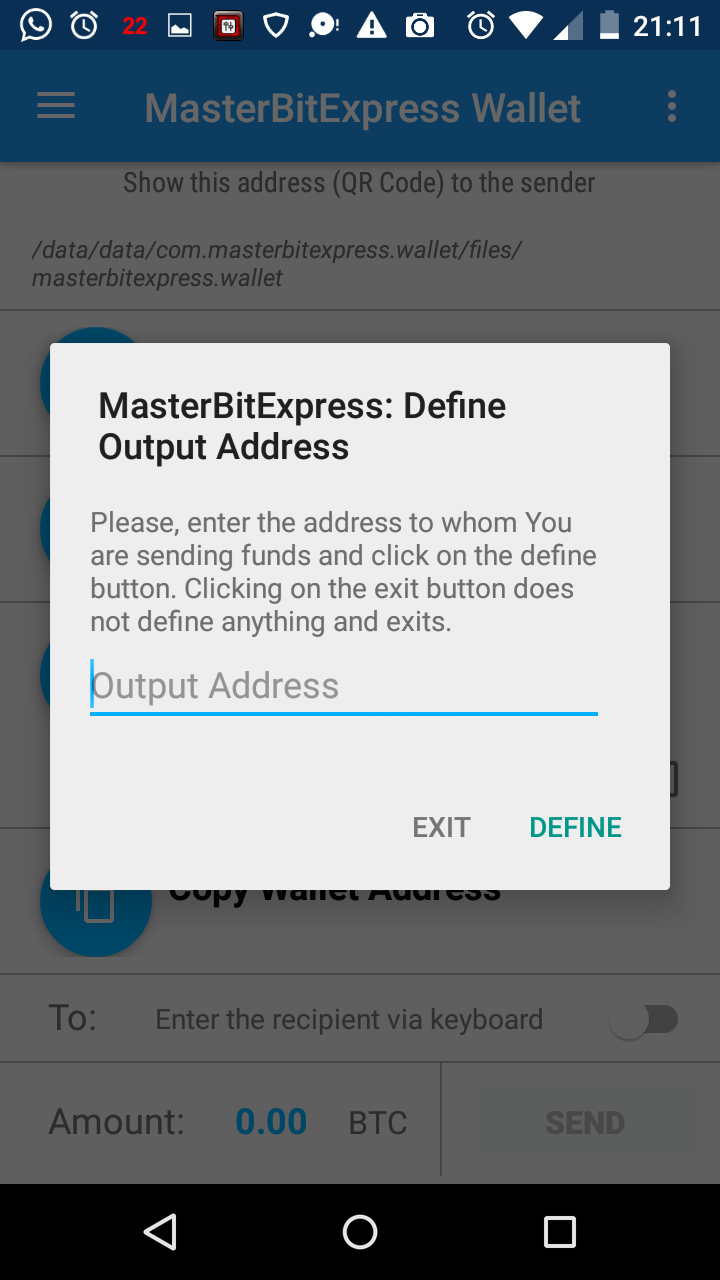Tap the shield icon in status bar

coord(276,25)
